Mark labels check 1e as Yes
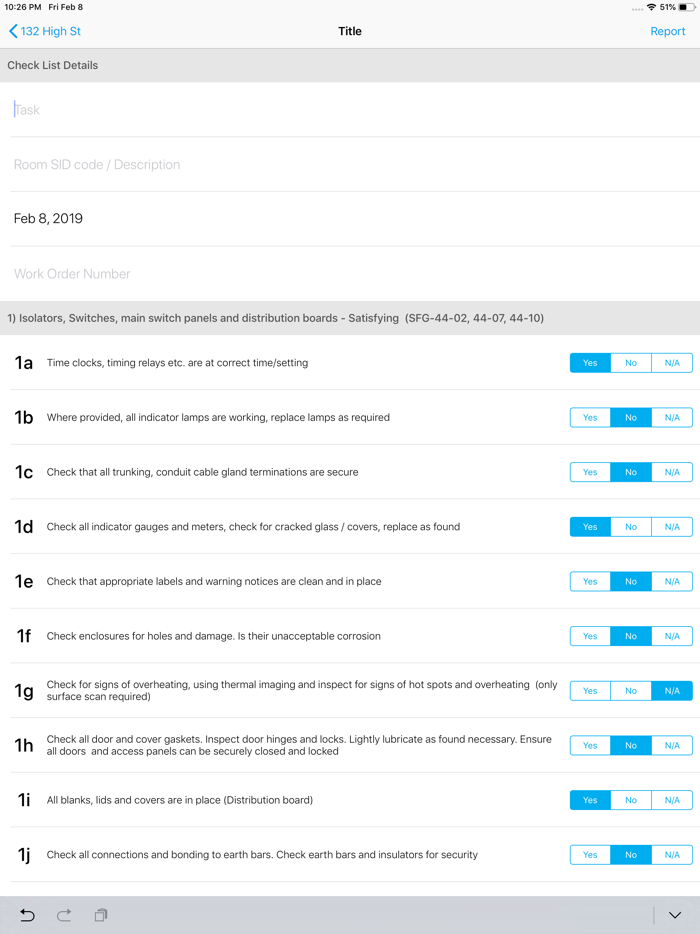700x934 pixels. click(x=589, y=581)
